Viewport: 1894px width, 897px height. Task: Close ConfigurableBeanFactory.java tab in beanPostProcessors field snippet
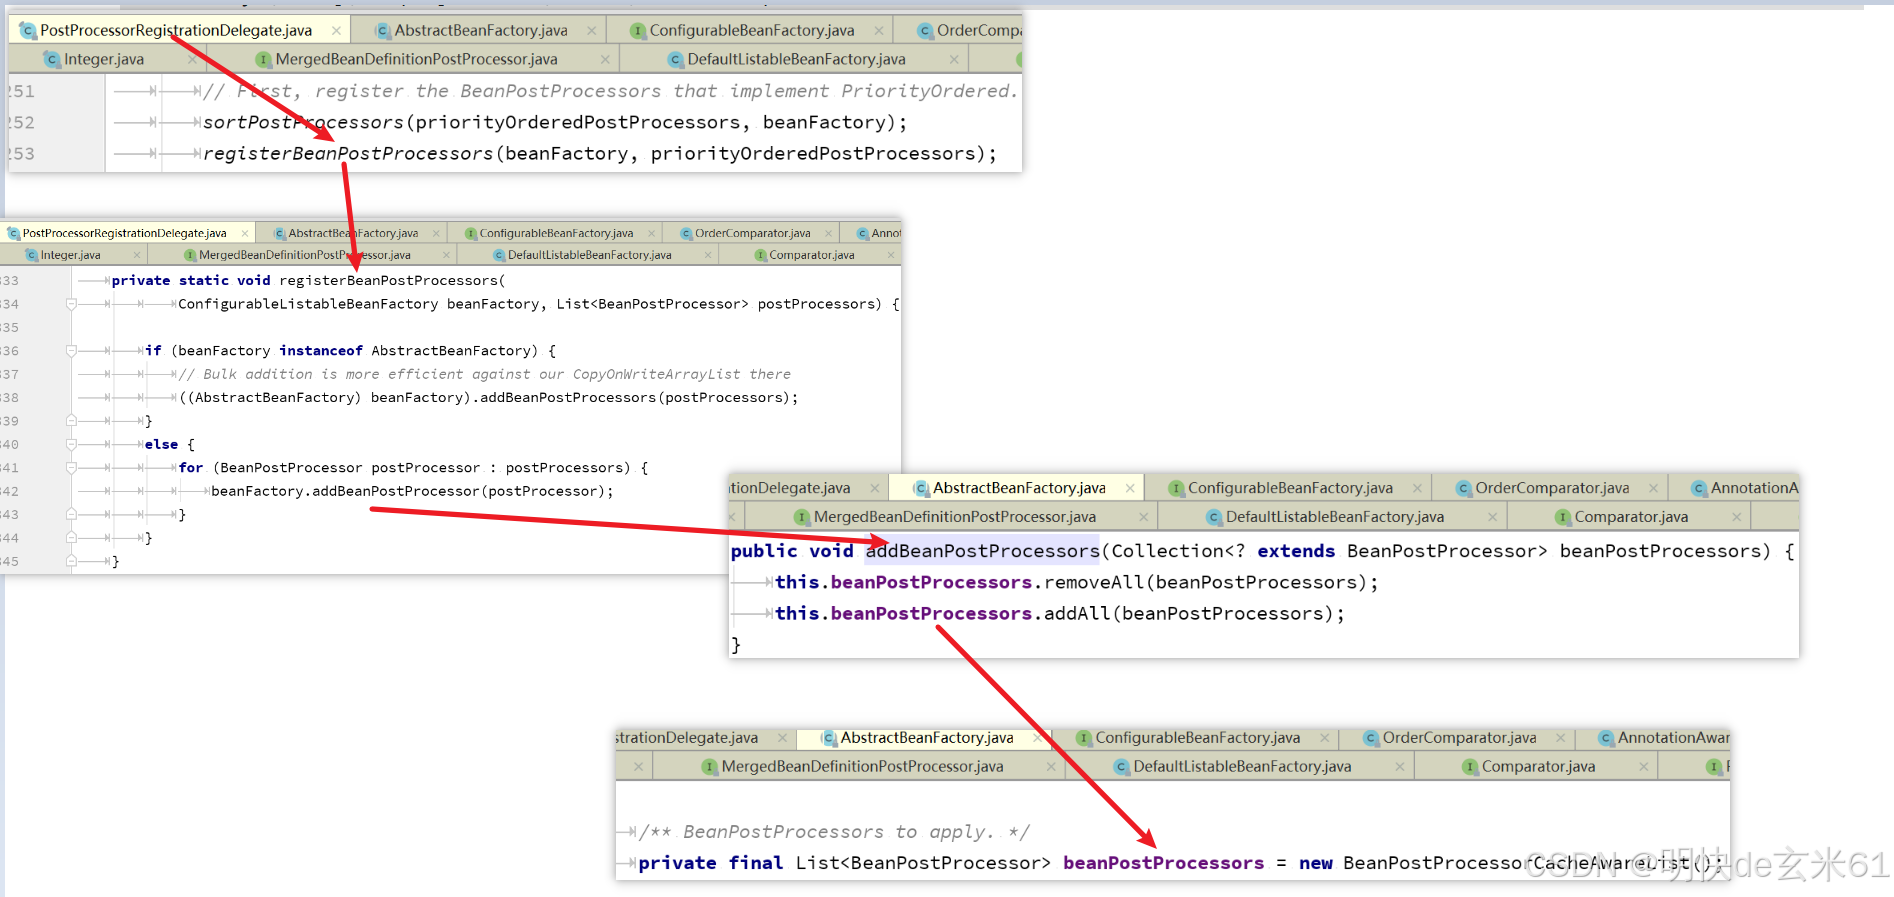coord(1325,738)
